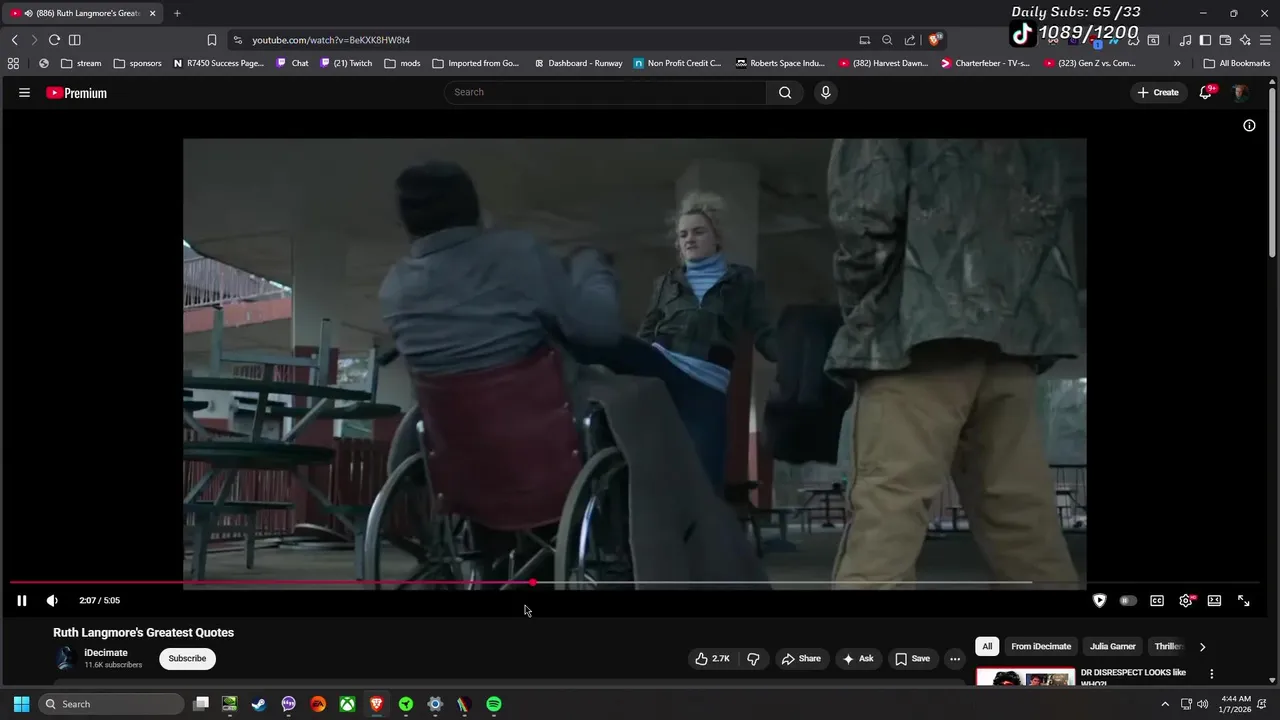
Task: Open the YouTube guide hamburger menu
Action: pyautogui.click(x=24, y=93)
